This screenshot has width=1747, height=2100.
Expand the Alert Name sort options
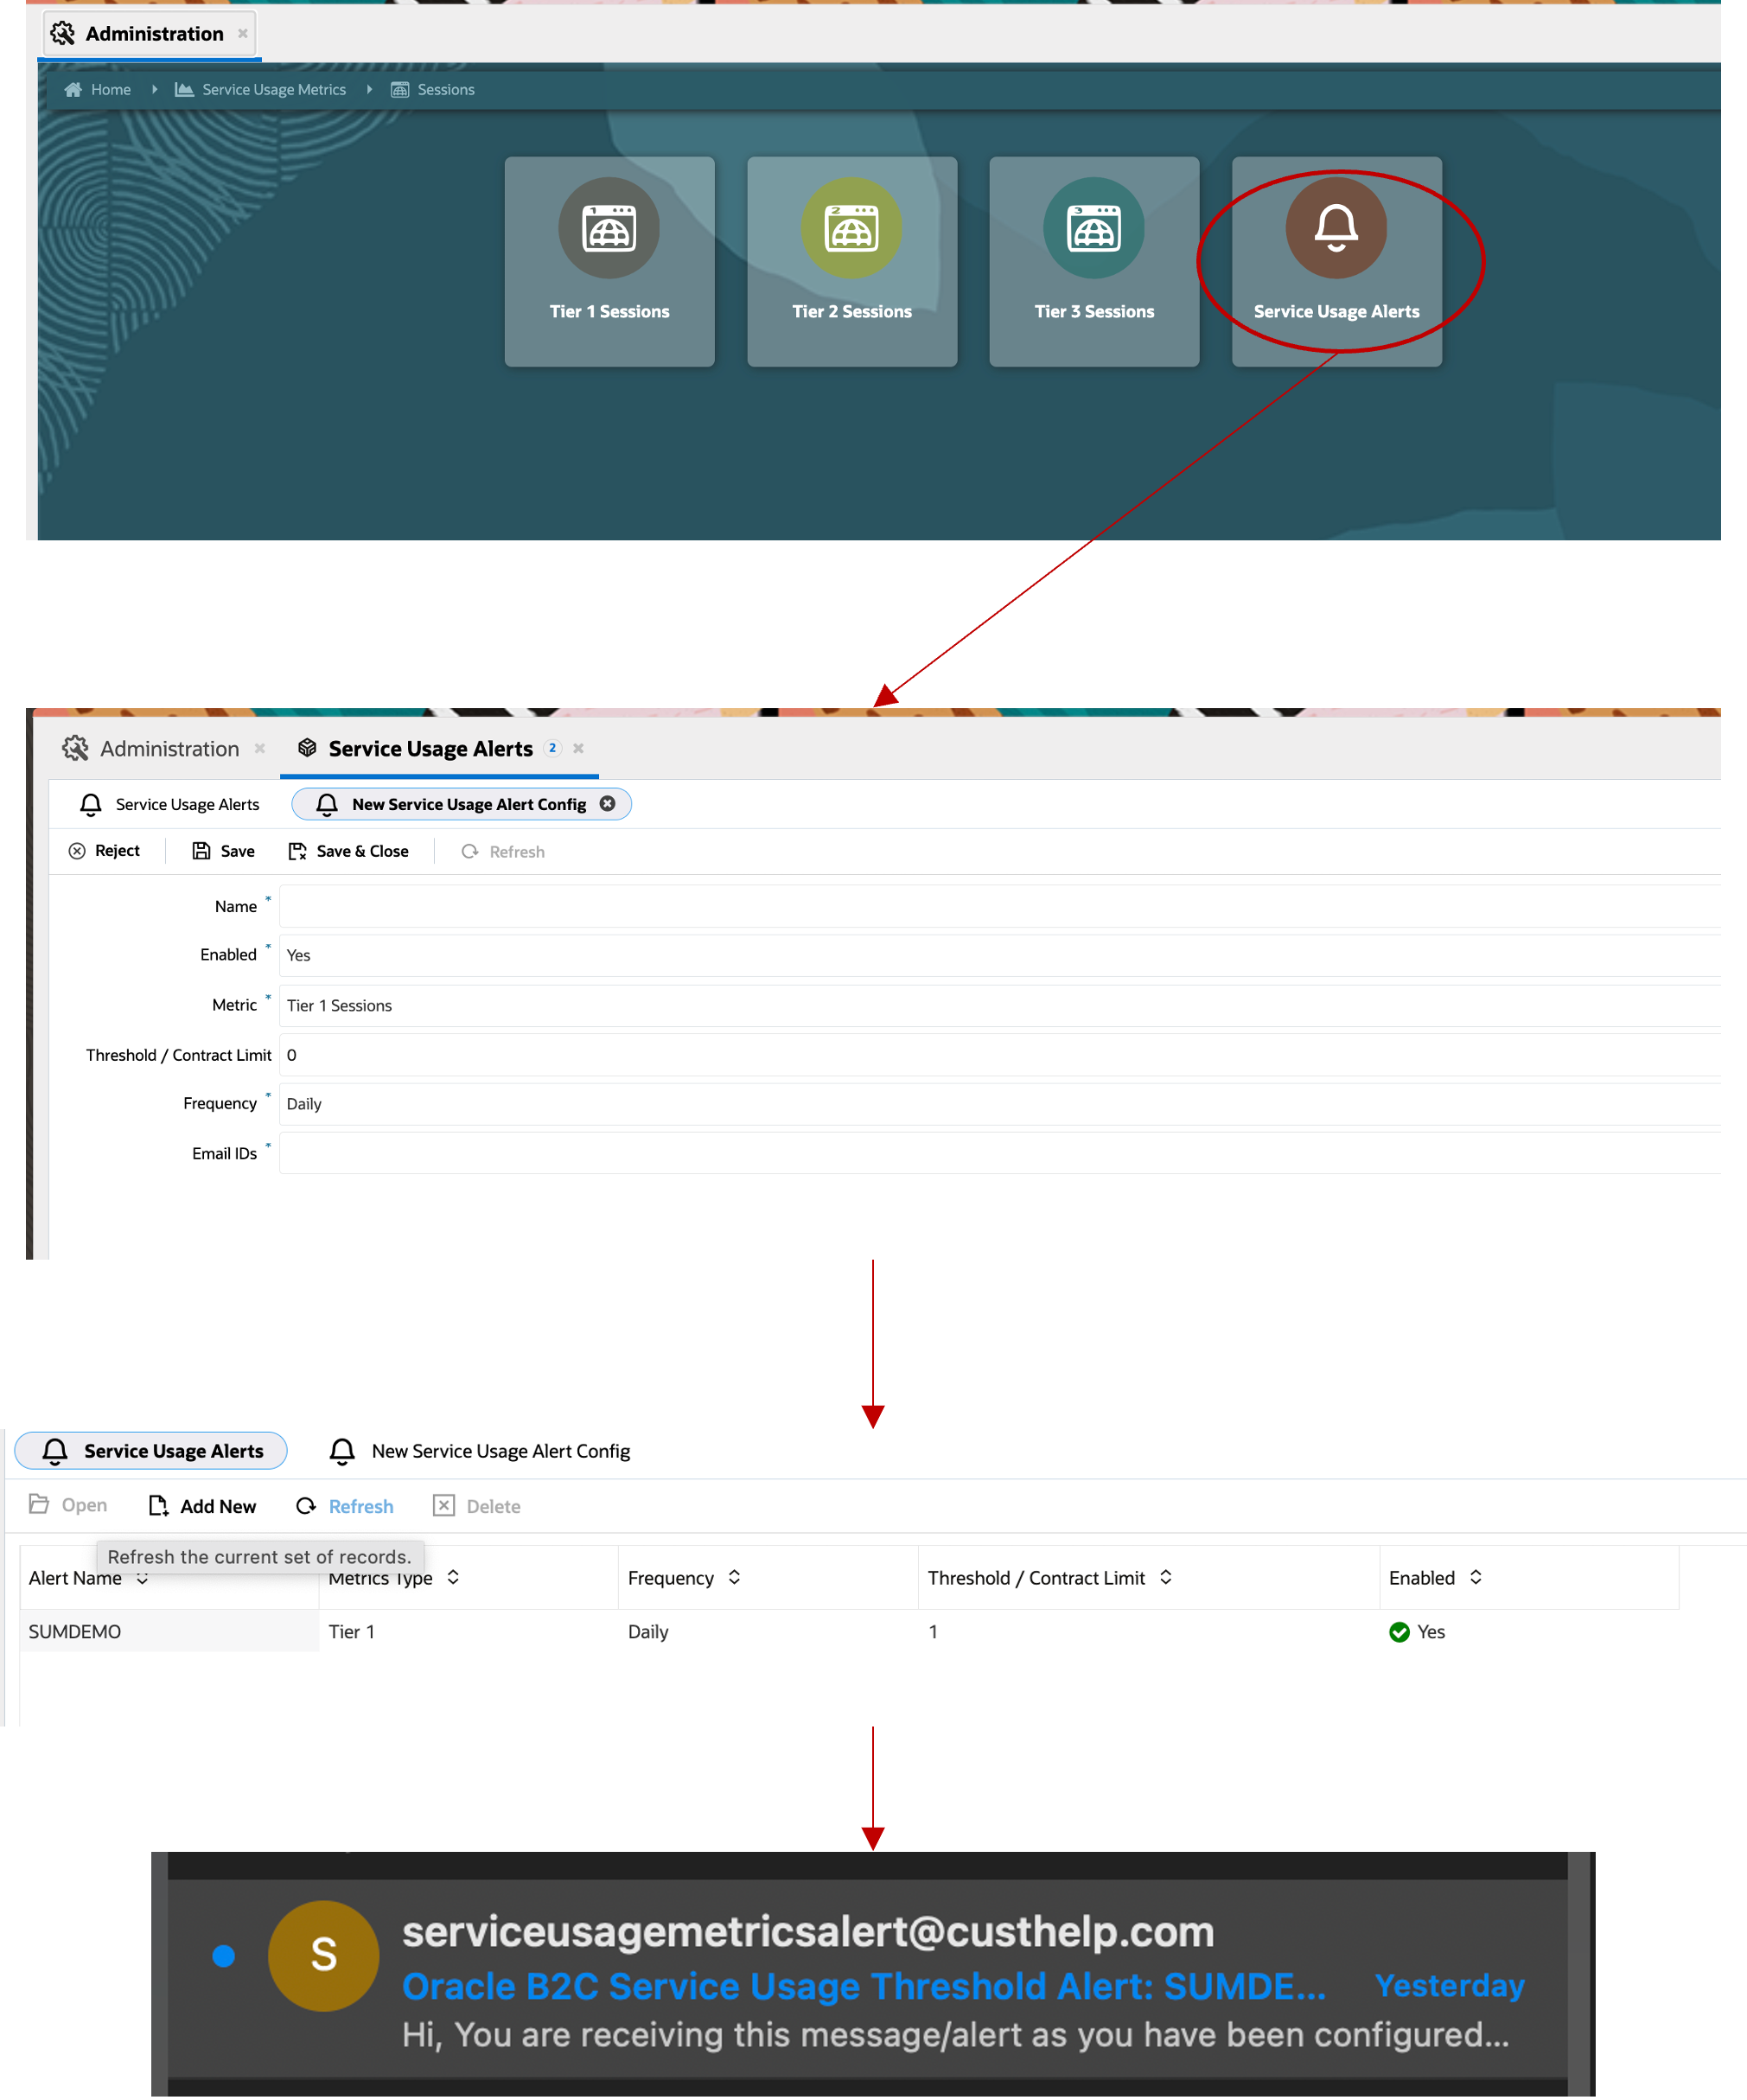139,1577
